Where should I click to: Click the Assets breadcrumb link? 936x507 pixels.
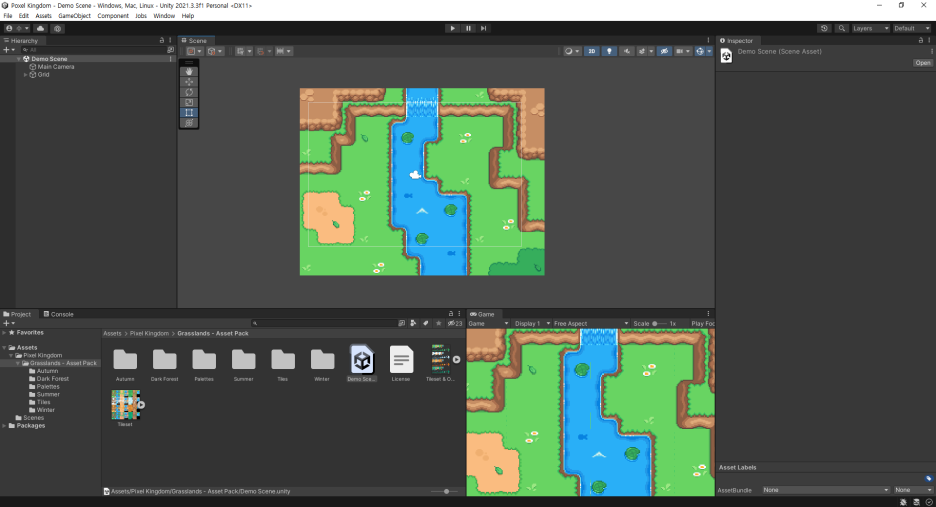tap(112, 333)
